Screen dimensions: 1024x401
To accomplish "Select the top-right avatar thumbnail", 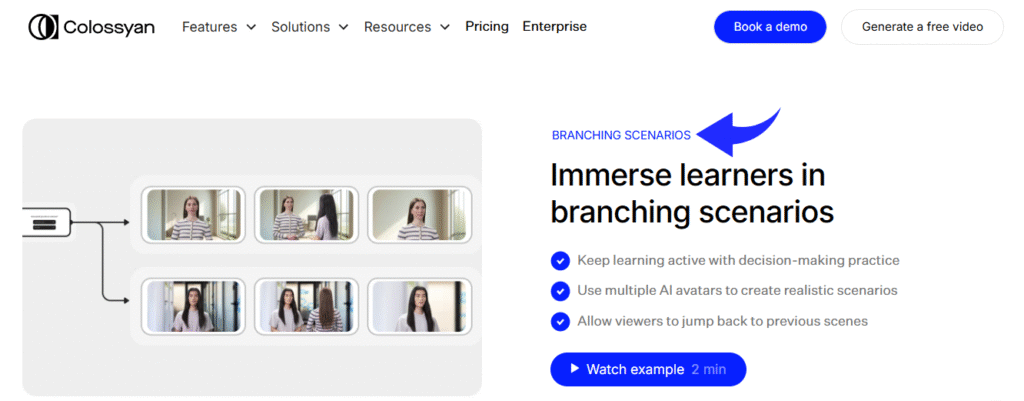I will pyautogui.click(x=420, y=214).
